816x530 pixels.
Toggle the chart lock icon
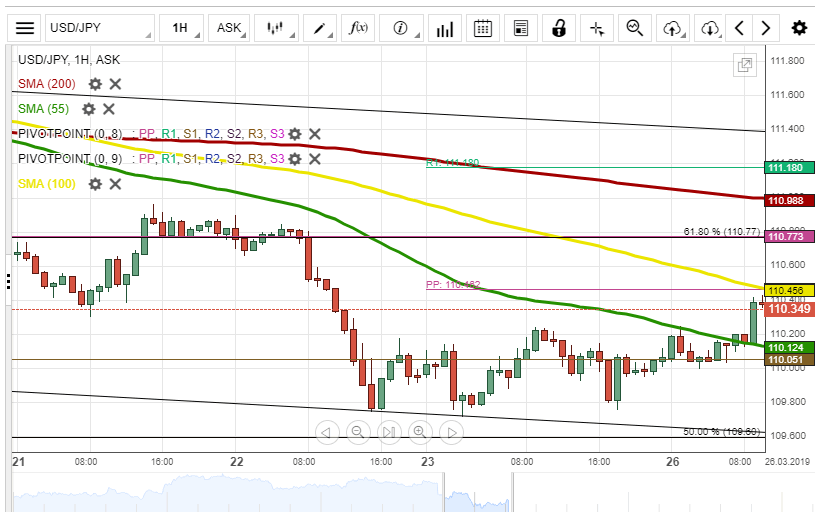[559, 28]
